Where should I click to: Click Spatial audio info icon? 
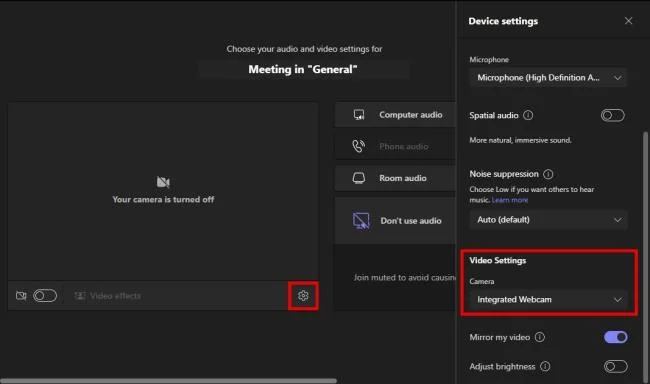pos(528,115)
